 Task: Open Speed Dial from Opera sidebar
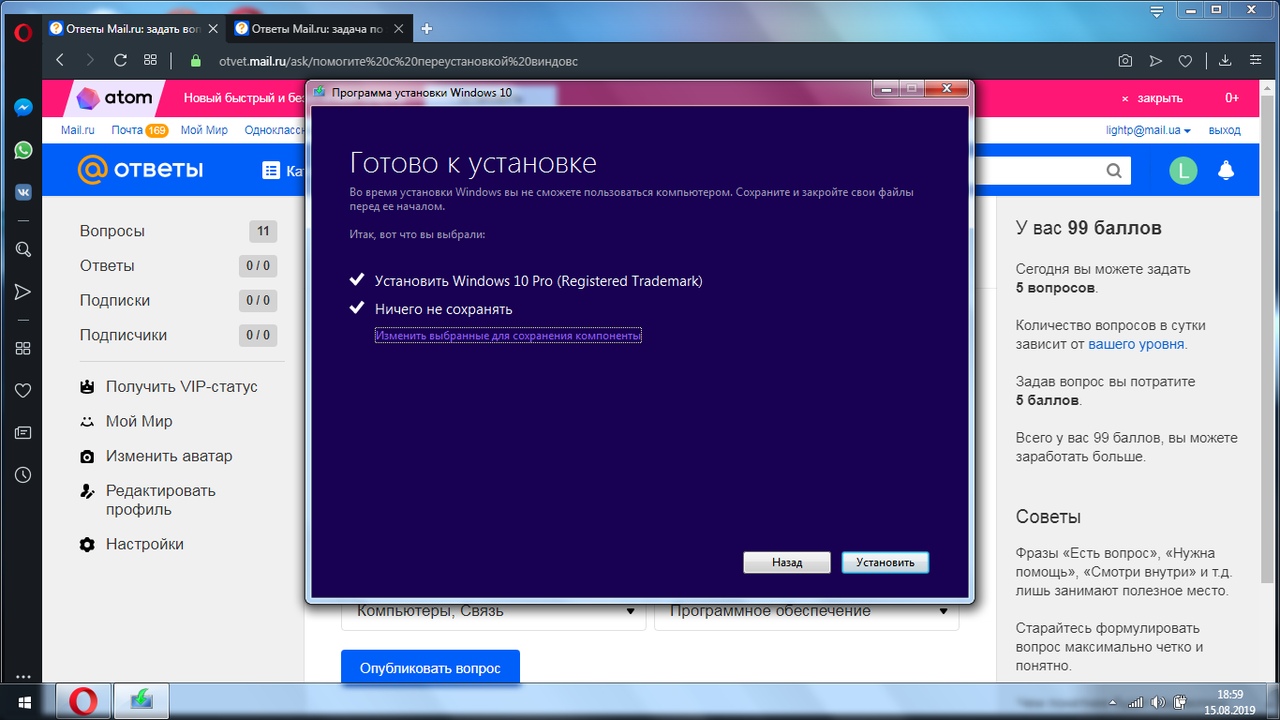(22, 348)
